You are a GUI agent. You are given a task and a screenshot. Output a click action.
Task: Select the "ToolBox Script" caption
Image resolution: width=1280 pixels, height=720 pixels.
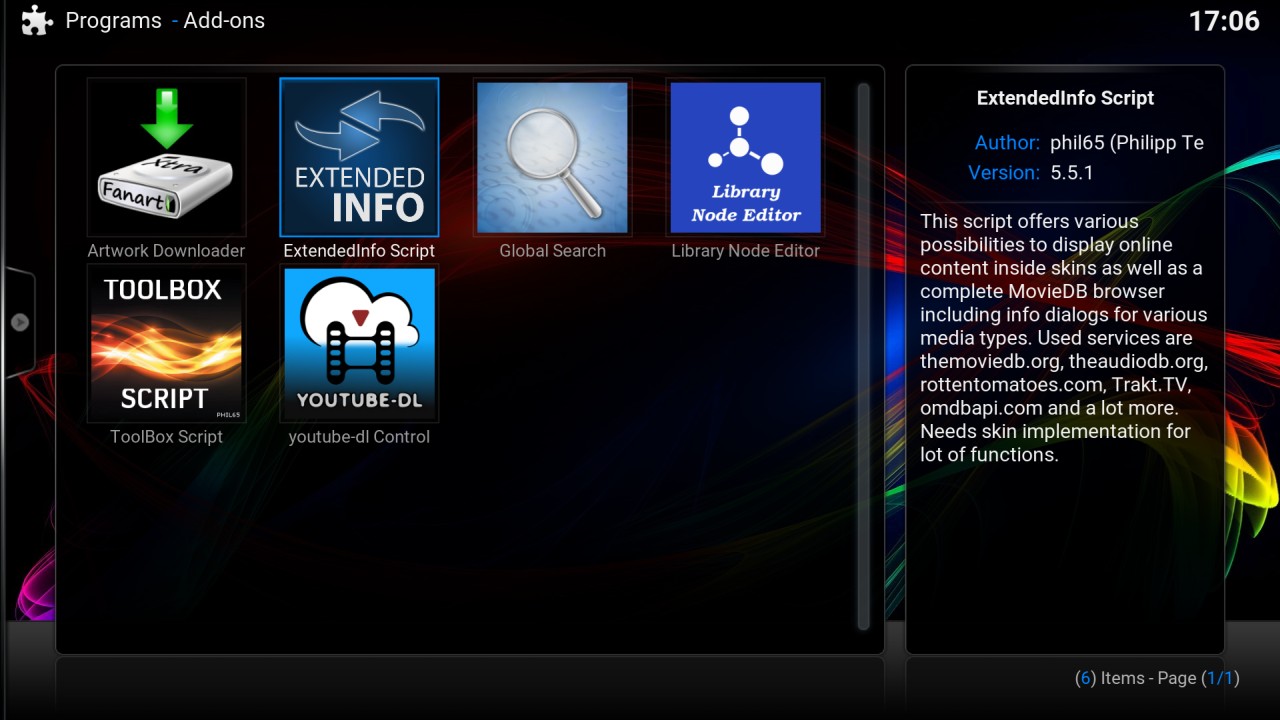(x=166, y=437)
